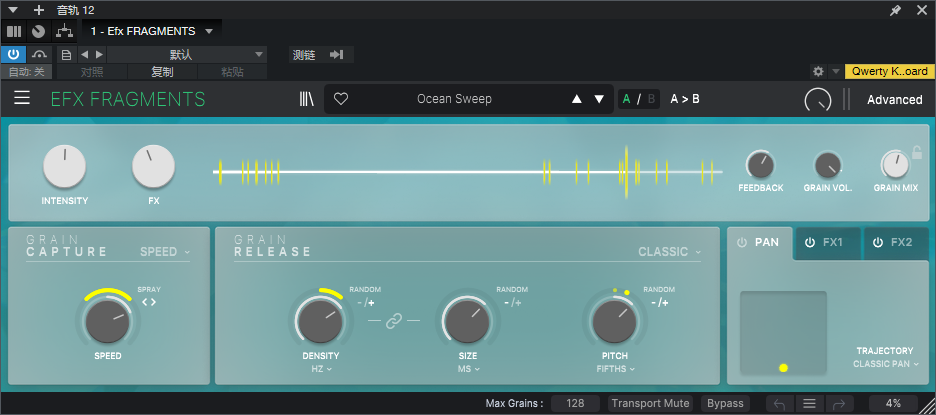Expand the 1 - Efx FRAGMENTS selector
The image size is (936, 415).
152,31
